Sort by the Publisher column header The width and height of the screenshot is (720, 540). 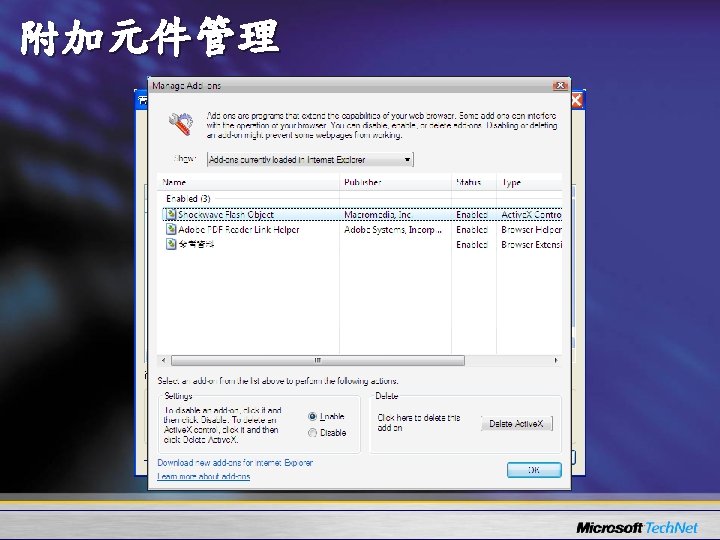click(363, 182)
